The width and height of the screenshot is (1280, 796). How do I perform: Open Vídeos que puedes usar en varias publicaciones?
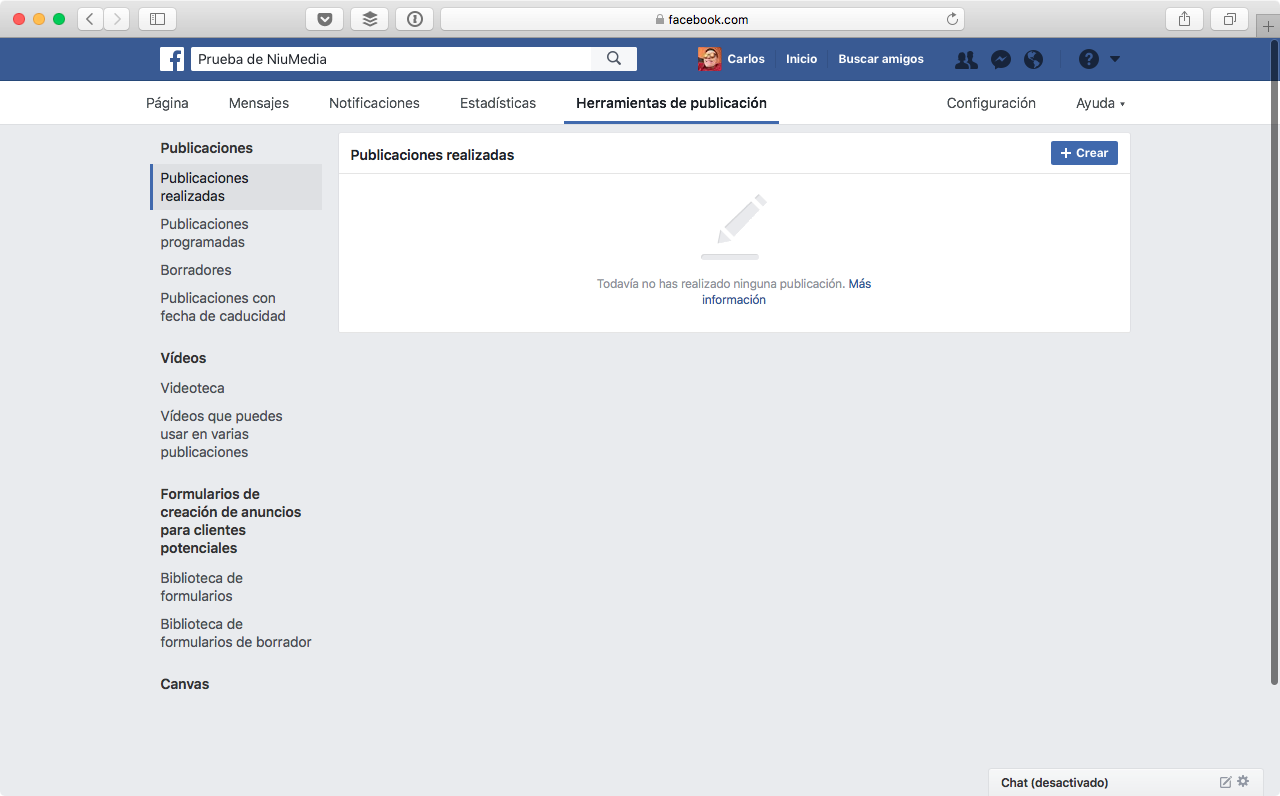click(x=222, y=434)
